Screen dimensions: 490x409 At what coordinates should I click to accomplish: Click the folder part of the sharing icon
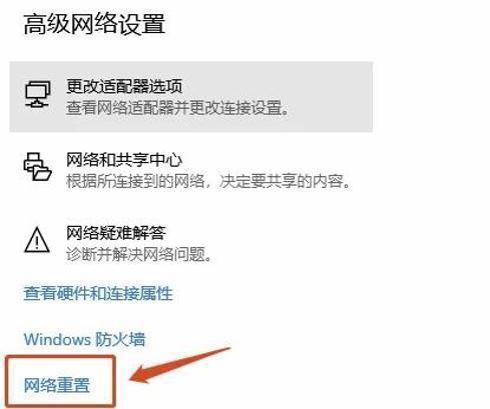(x=42, y=173)
